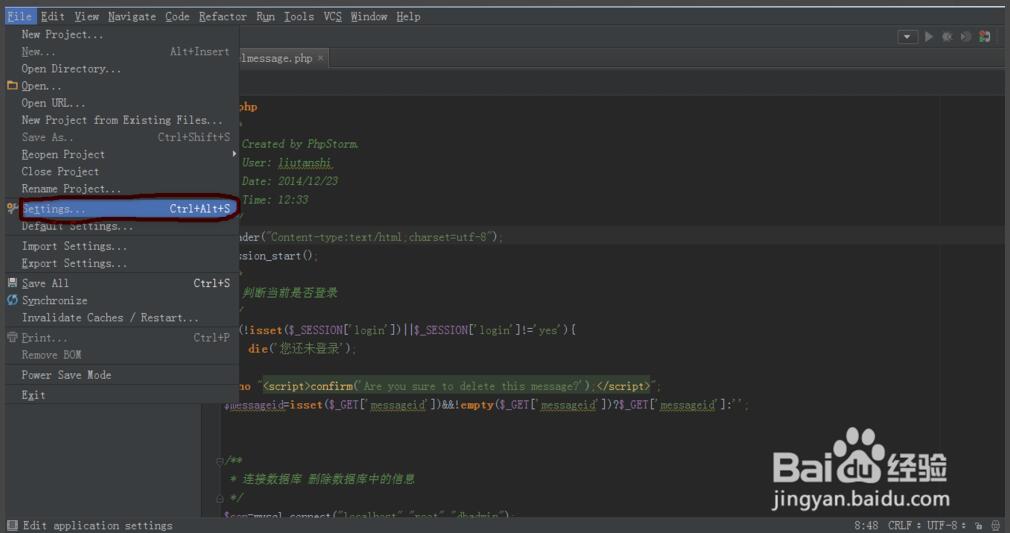This screenshot has width=1010, height=533.
Task: Open Default Settings... menu entry
Action: click(122, 226)
